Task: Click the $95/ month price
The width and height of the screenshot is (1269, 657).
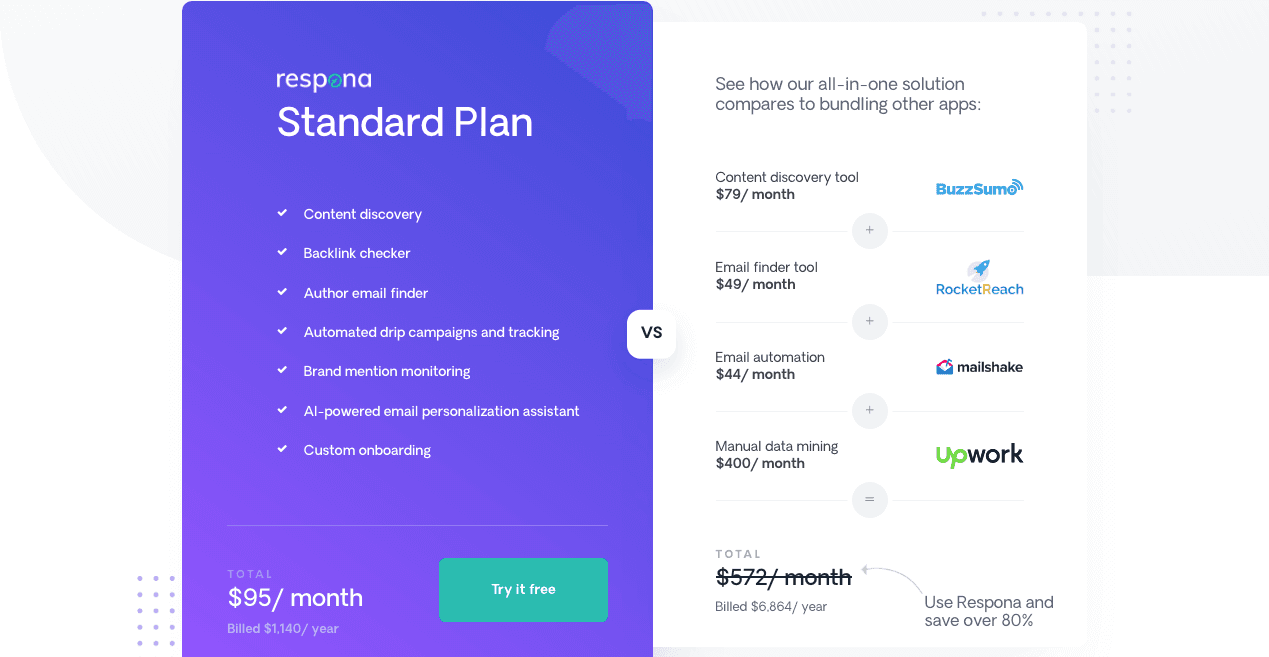Action: point(295,598)
